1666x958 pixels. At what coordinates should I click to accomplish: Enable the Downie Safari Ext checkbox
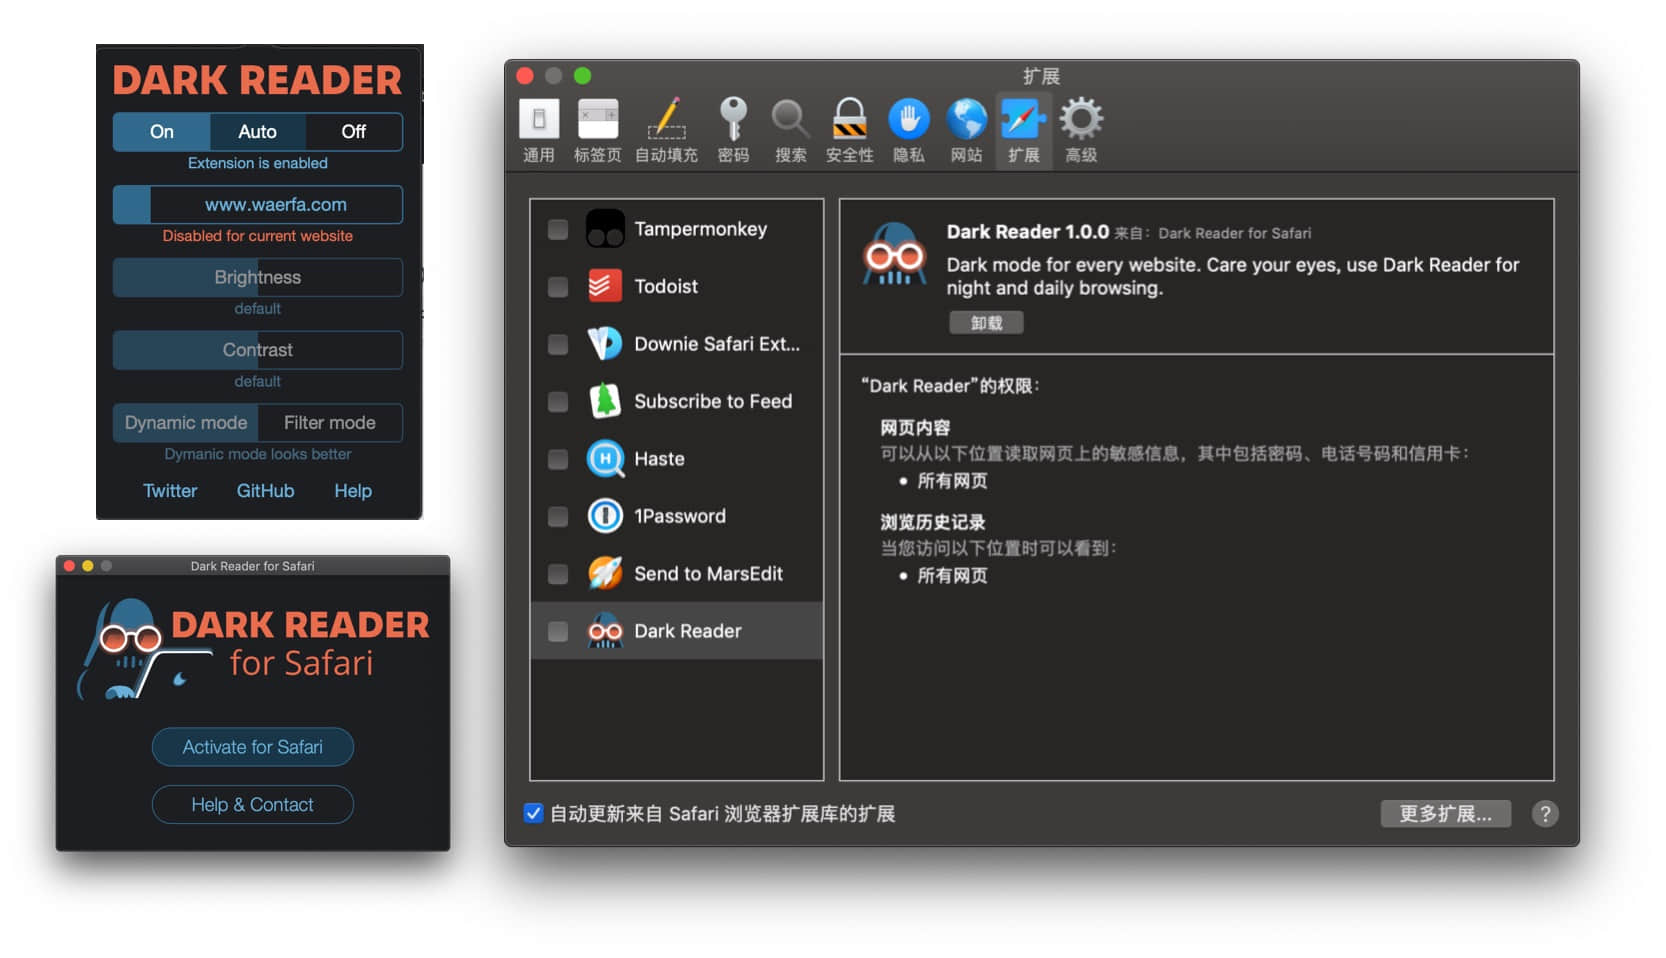pos(558,345)
